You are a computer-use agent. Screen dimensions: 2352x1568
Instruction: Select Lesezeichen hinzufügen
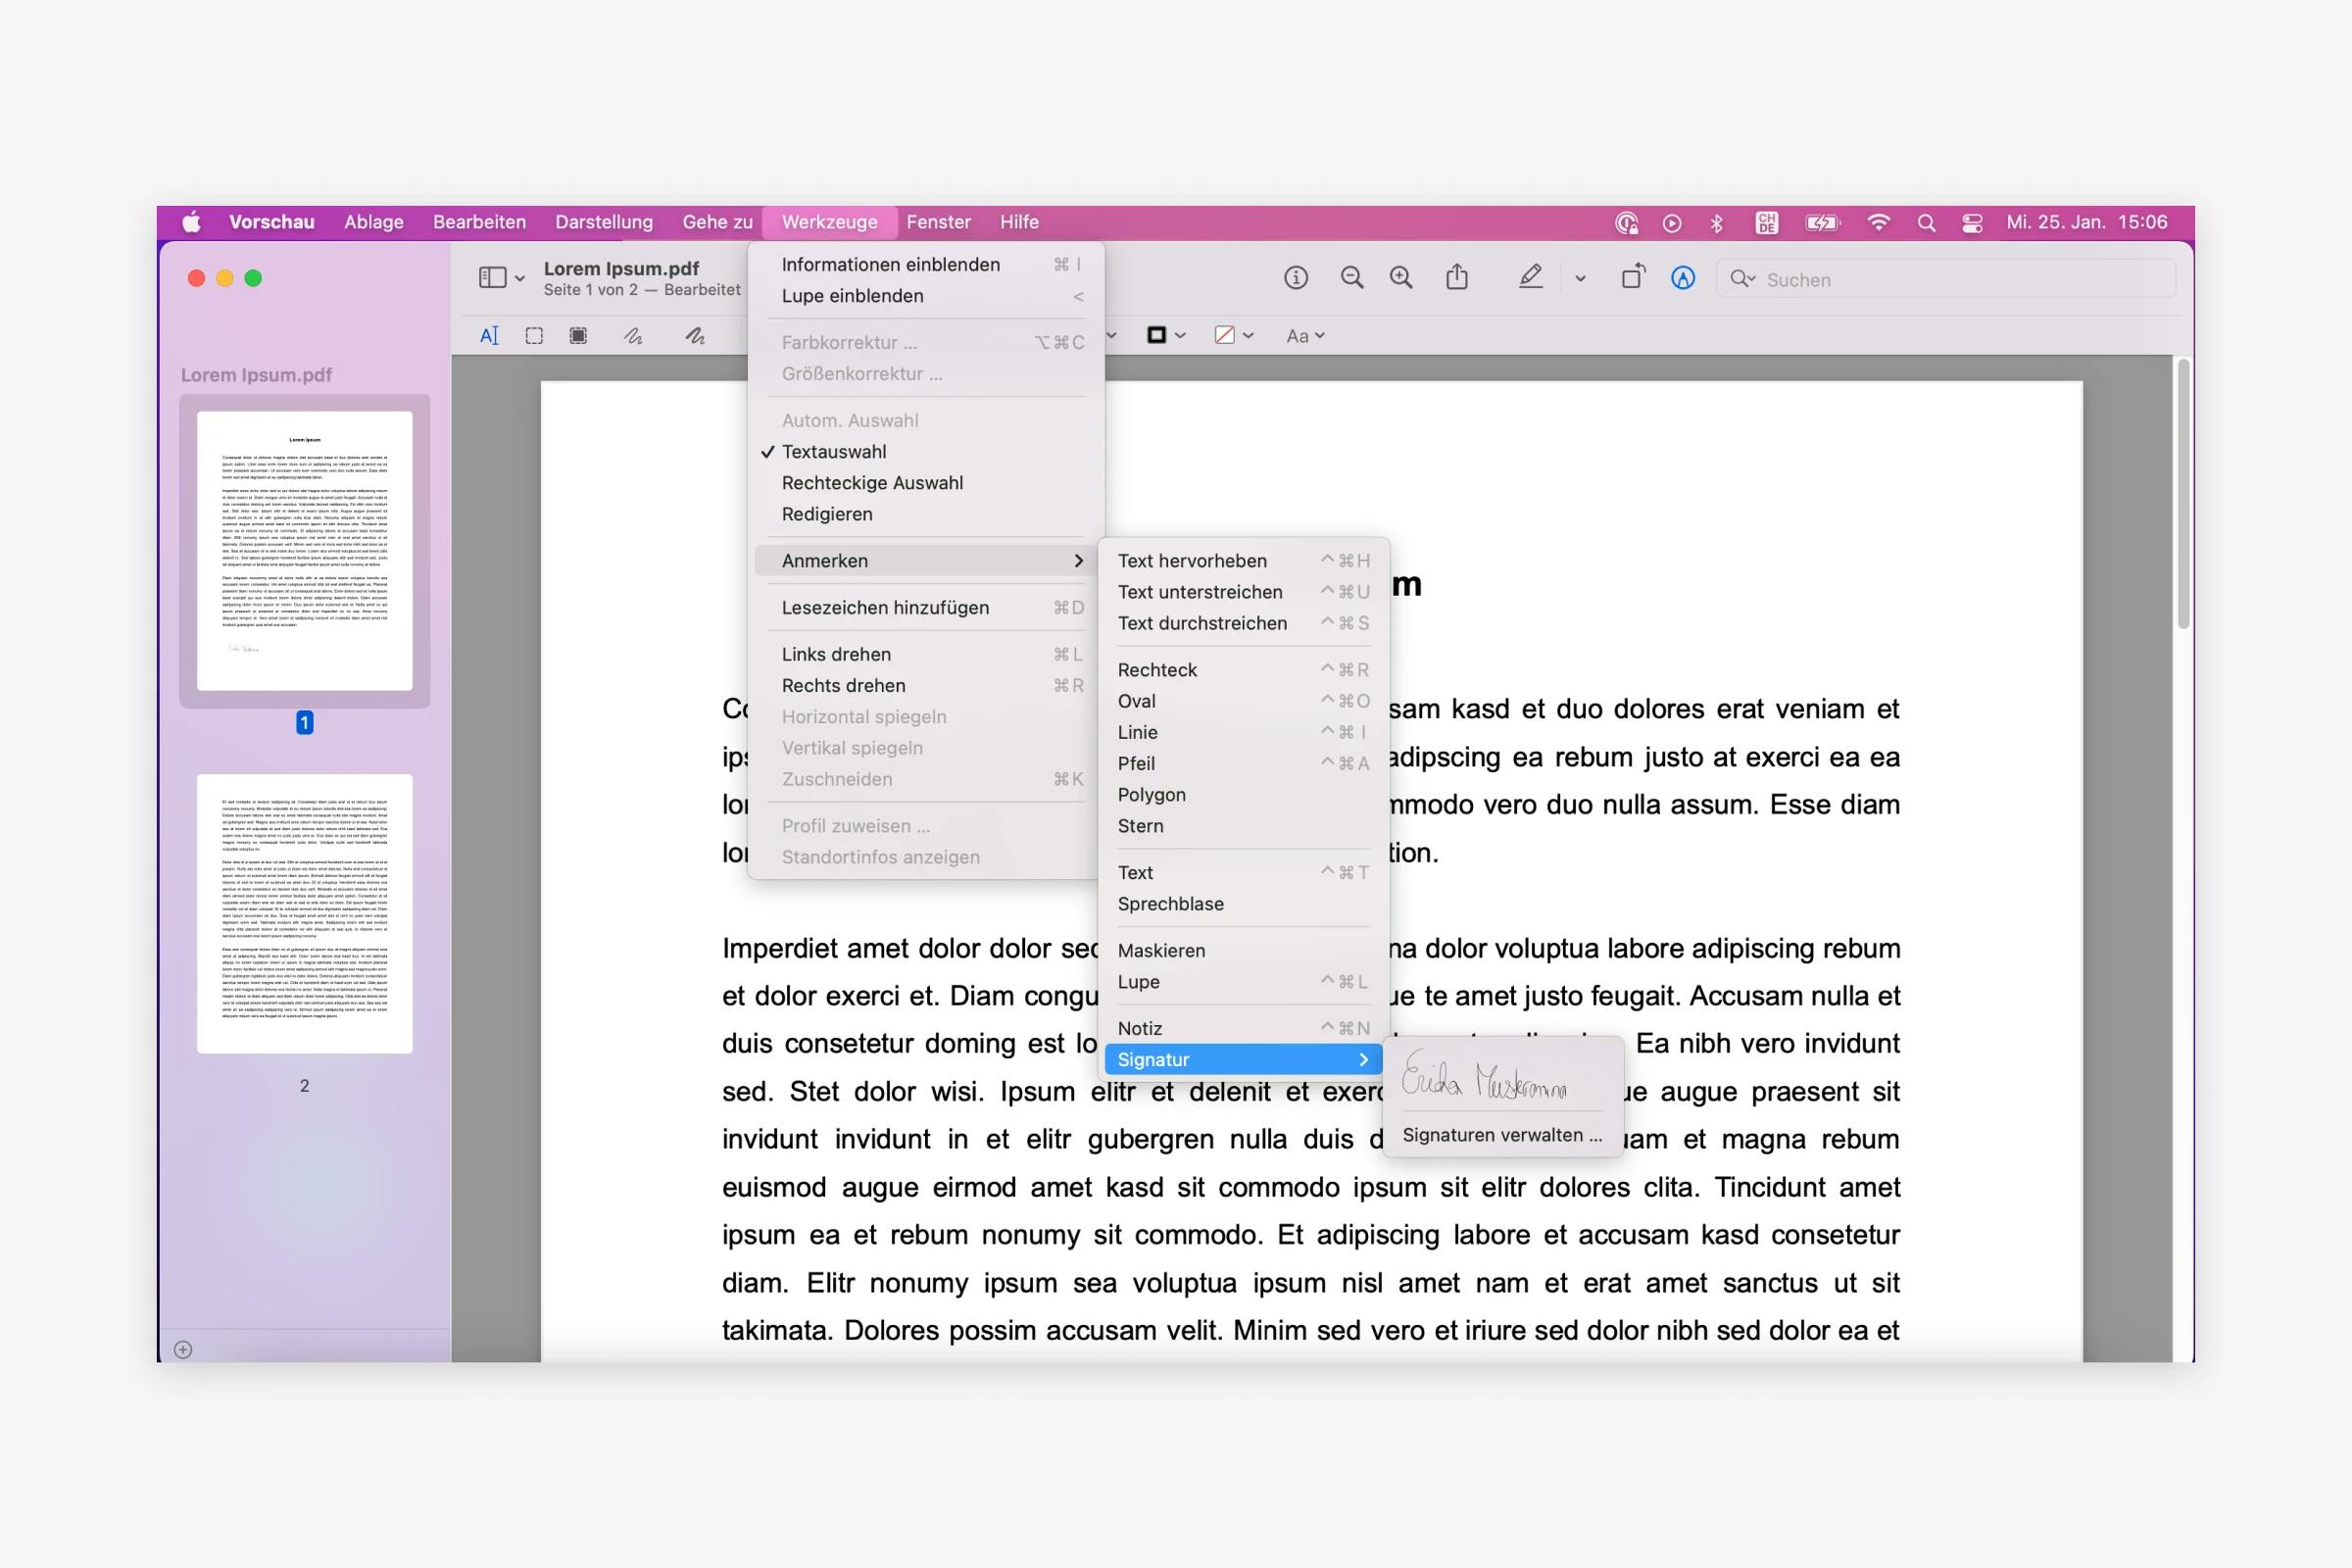(925, 608)
